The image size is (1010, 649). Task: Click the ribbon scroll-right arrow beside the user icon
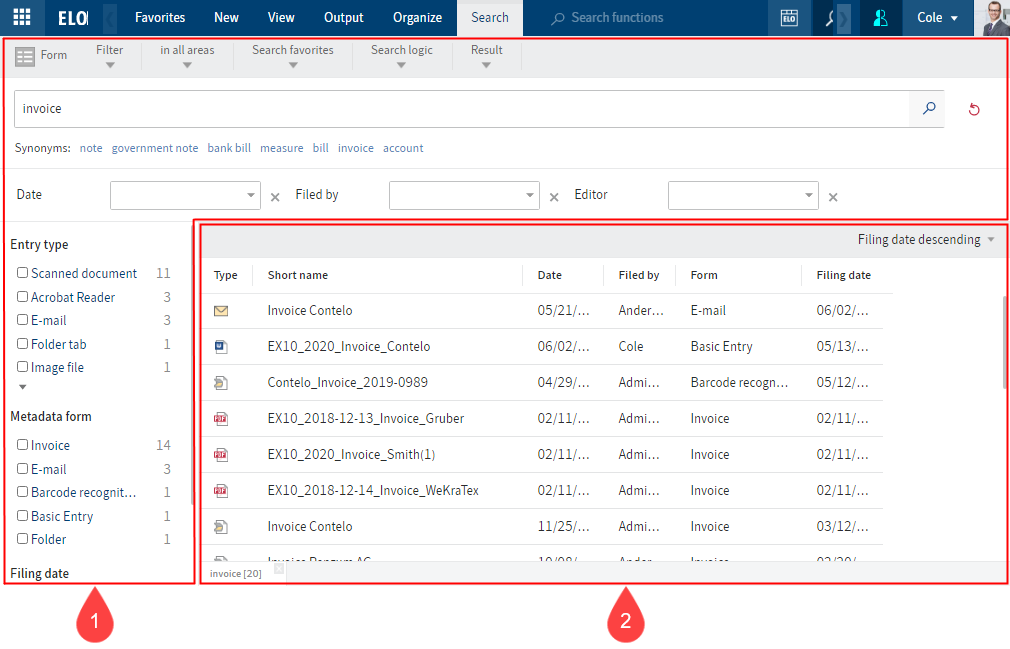tap(843, 18)
